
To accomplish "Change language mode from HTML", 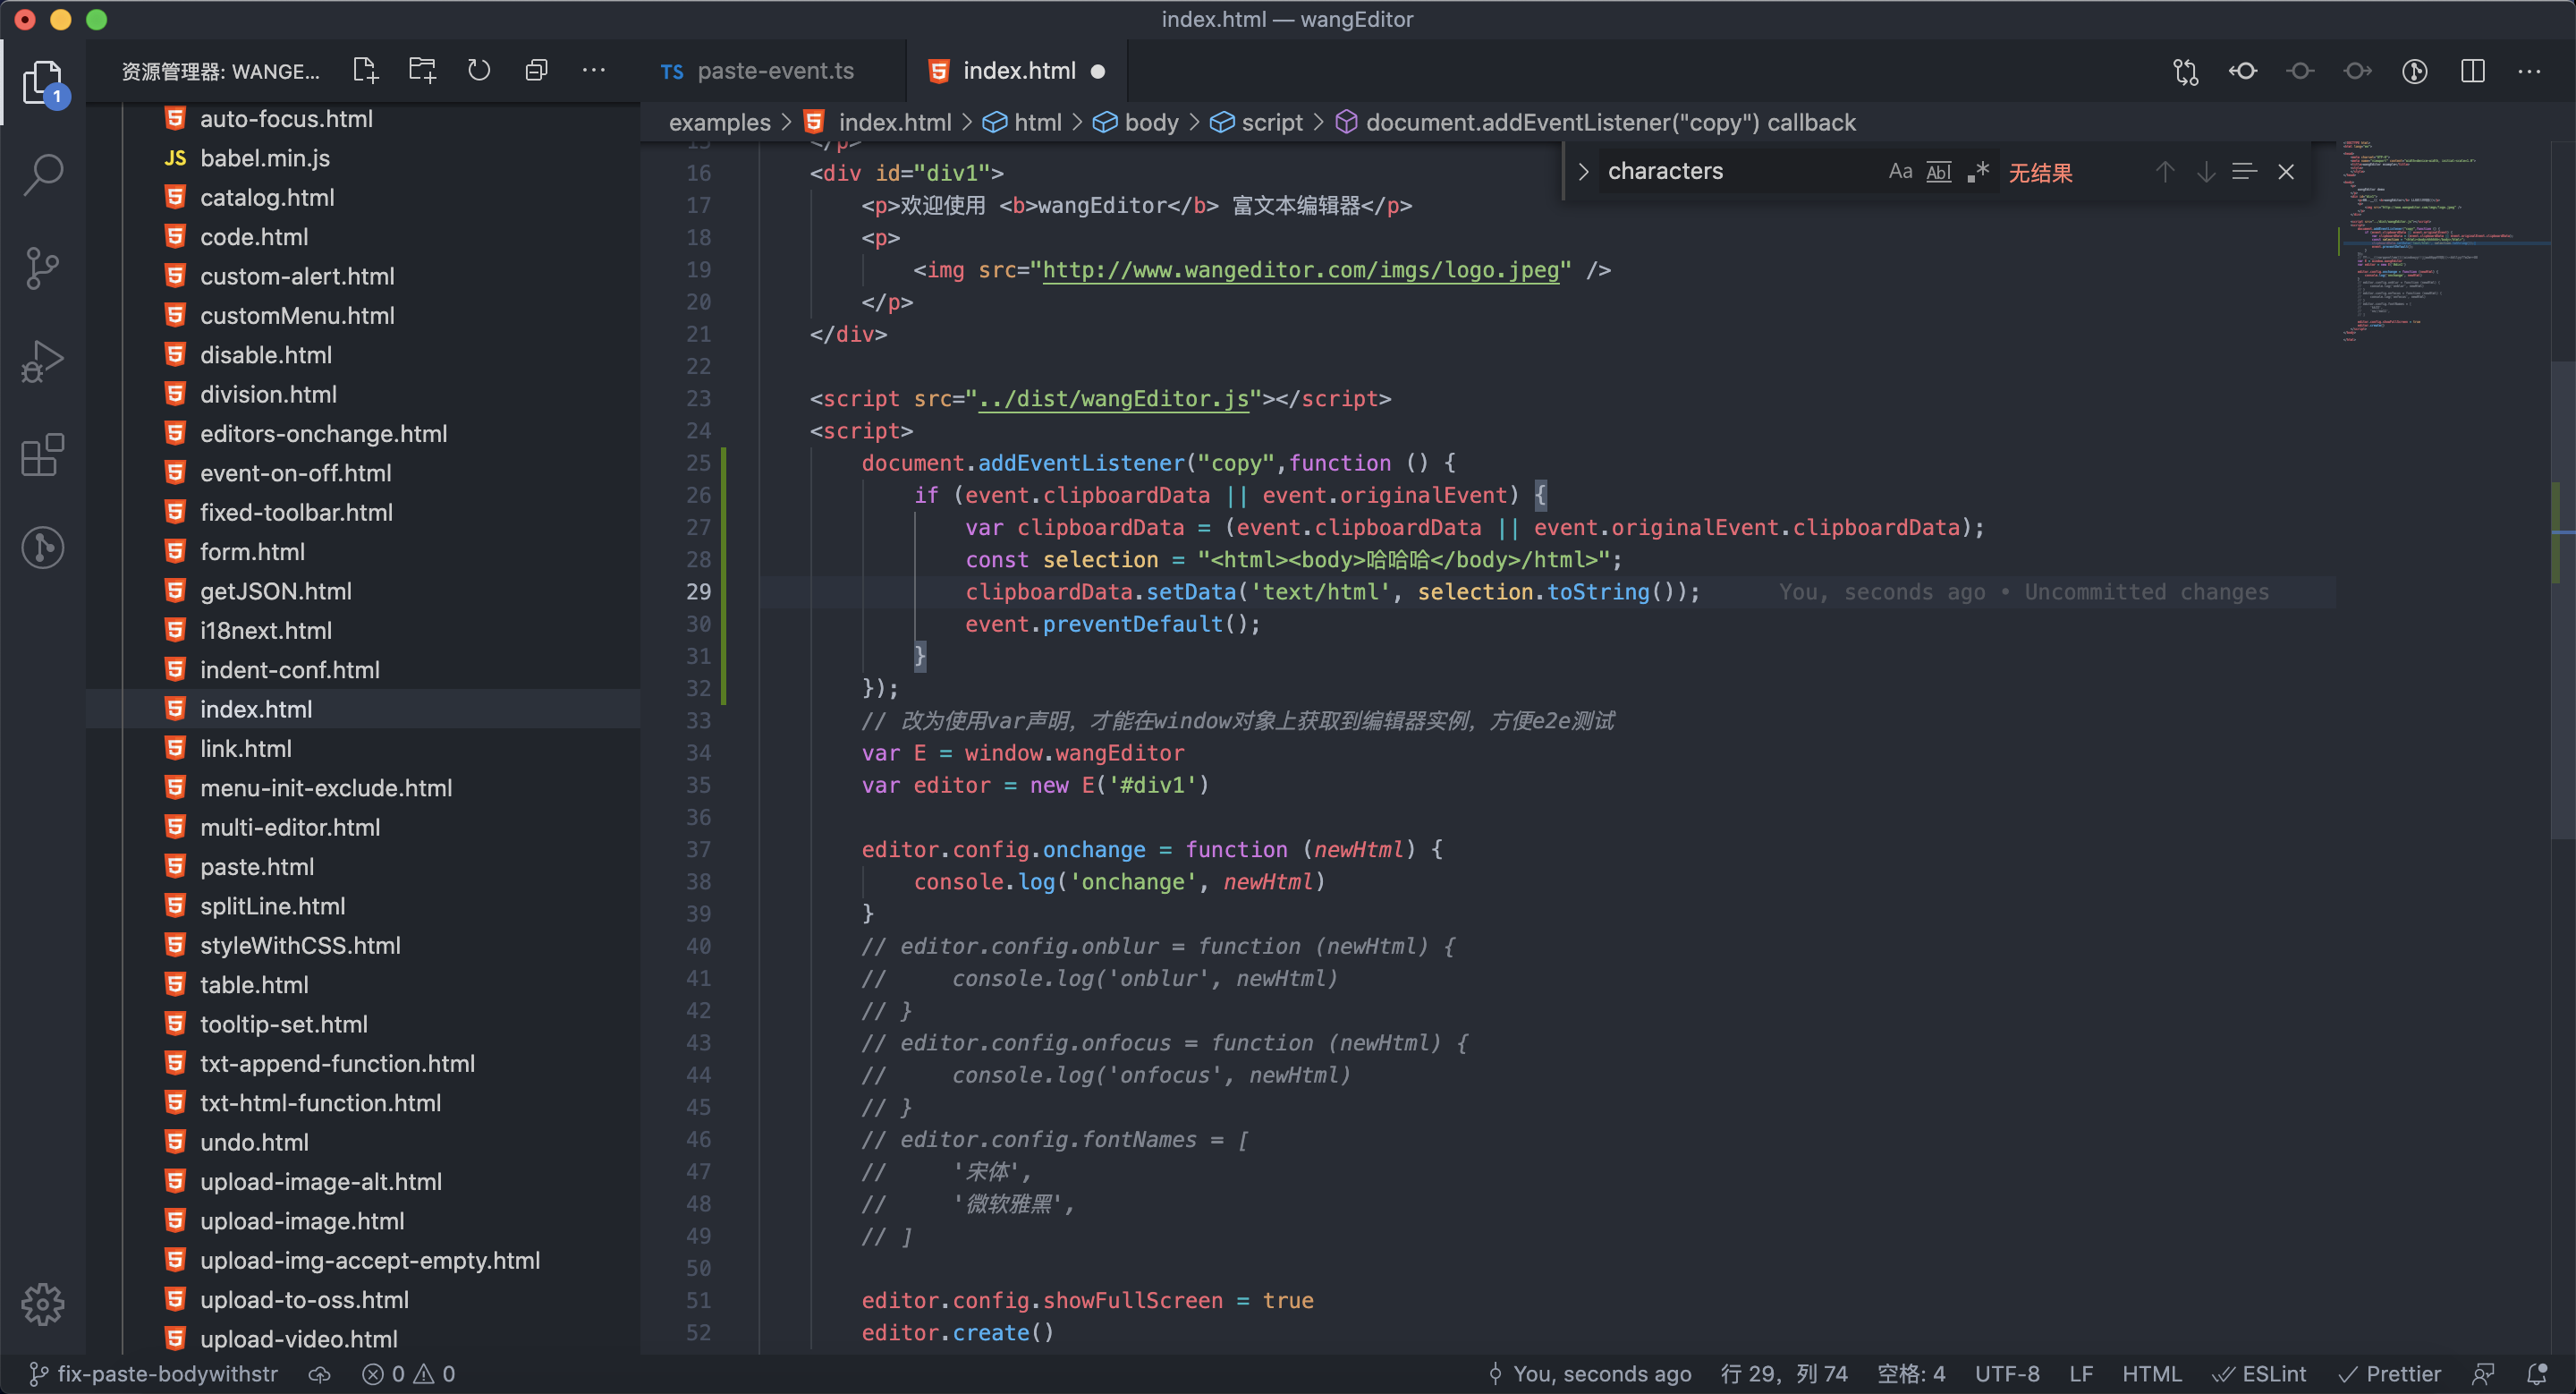I will coord(2152,1374).
